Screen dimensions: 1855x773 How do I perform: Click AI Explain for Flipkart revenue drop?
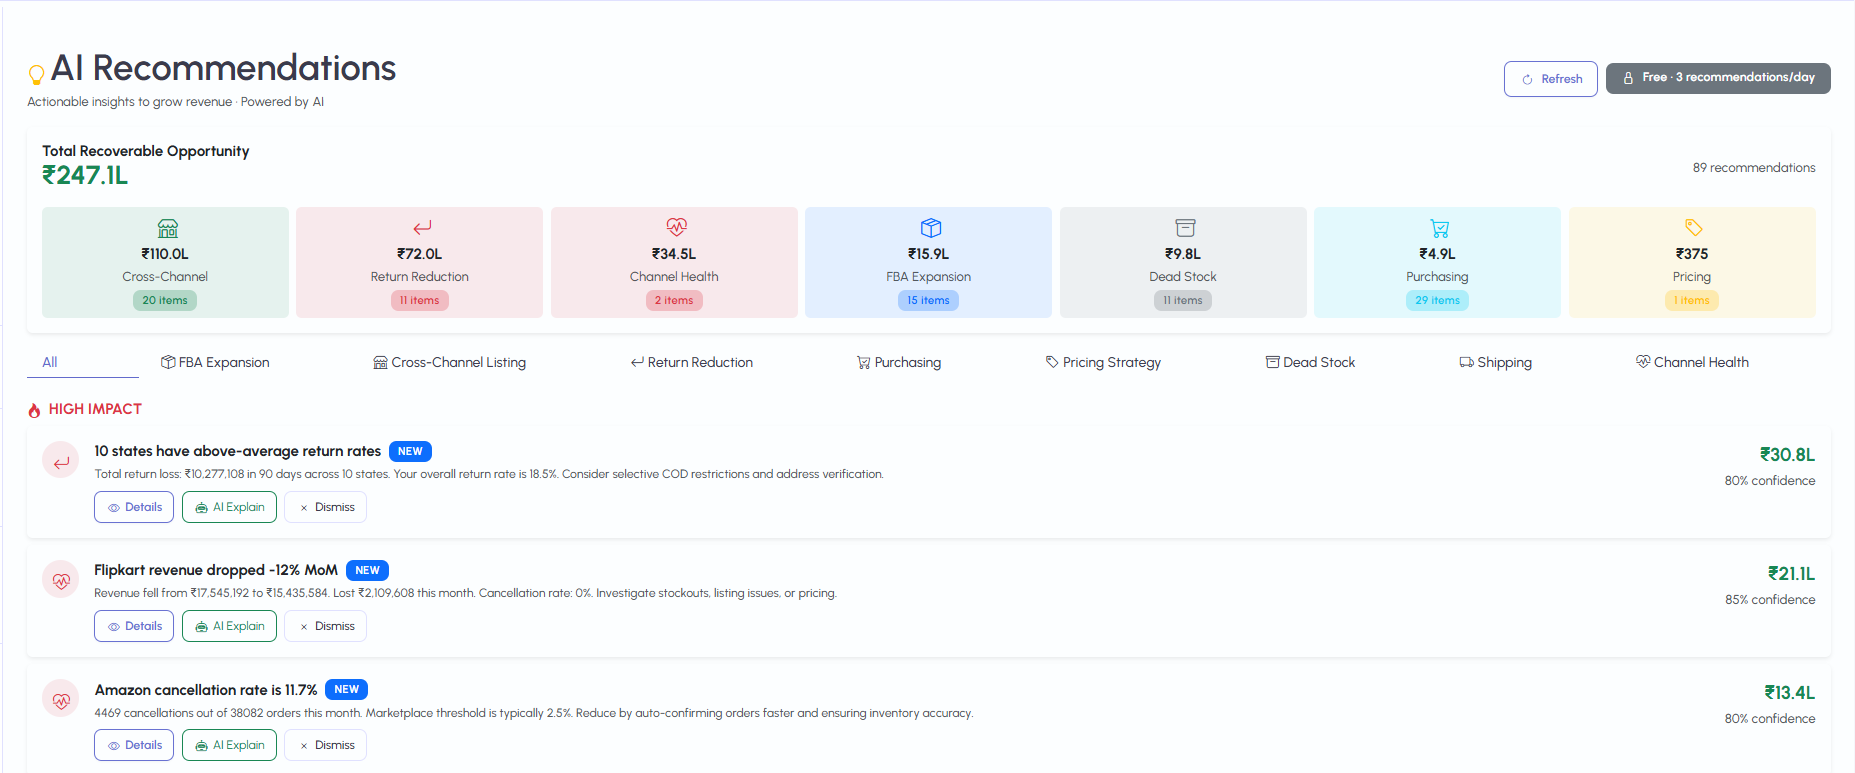(x=229, y=626)
